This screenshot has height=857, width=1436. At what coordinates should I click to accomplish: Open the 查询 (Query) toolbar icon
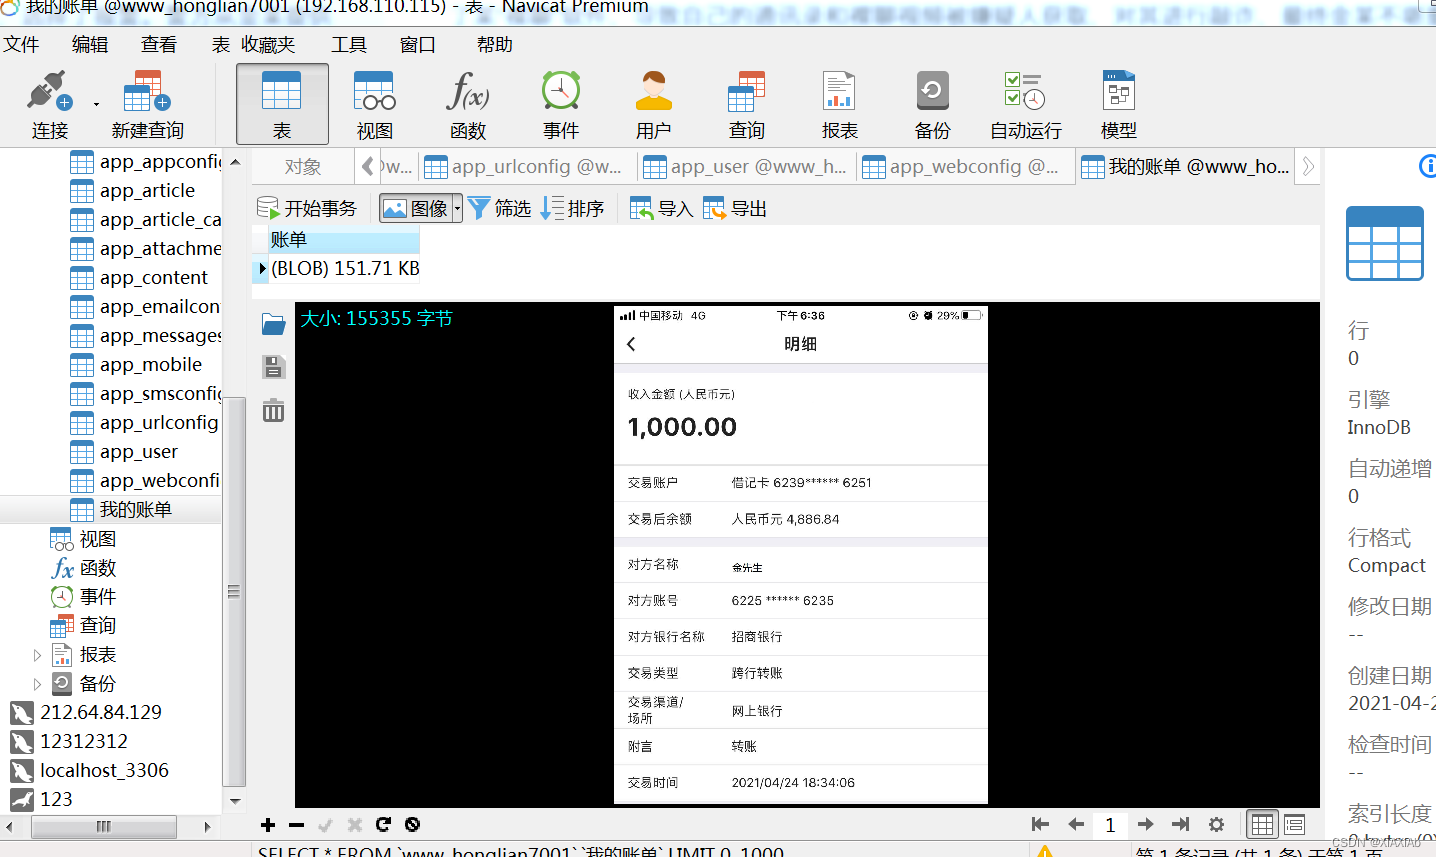pyautogui.click(x=747, y=105)
